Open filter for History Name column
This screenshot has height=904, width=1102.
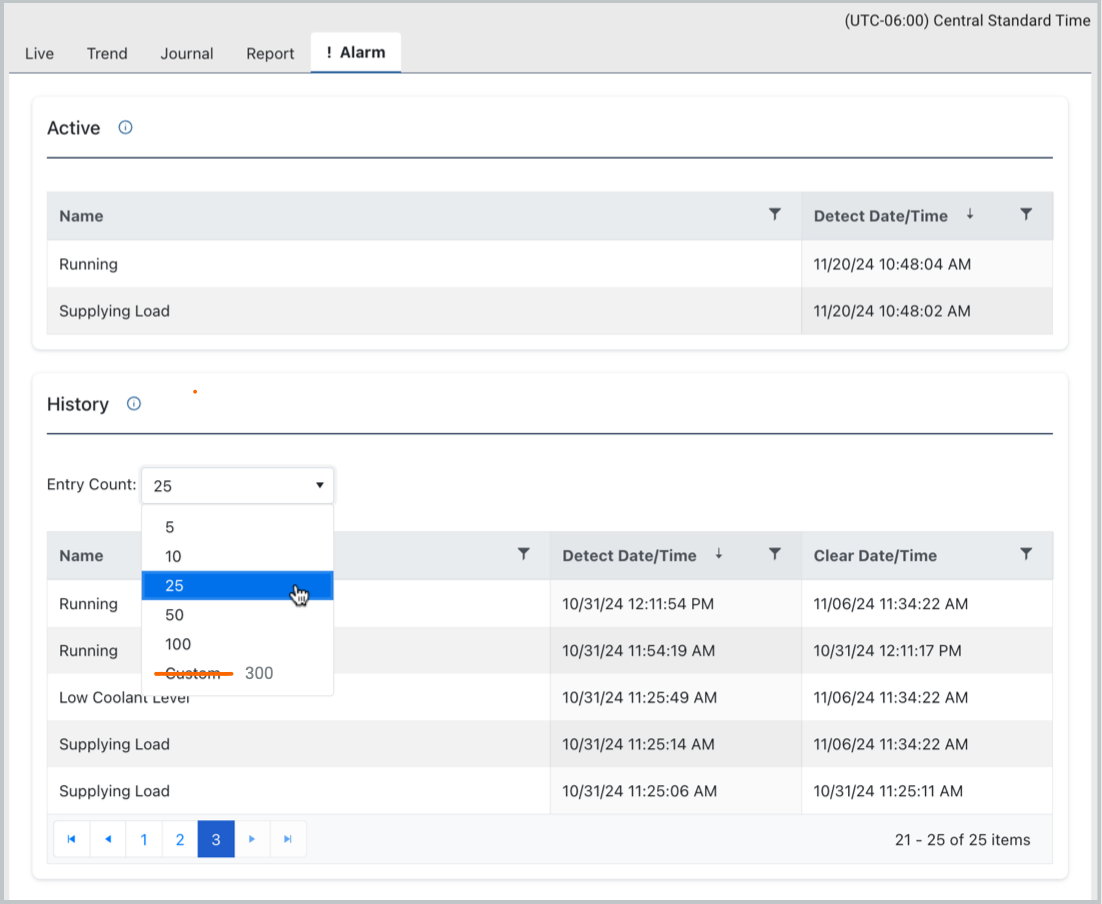(x=523, y=554)
